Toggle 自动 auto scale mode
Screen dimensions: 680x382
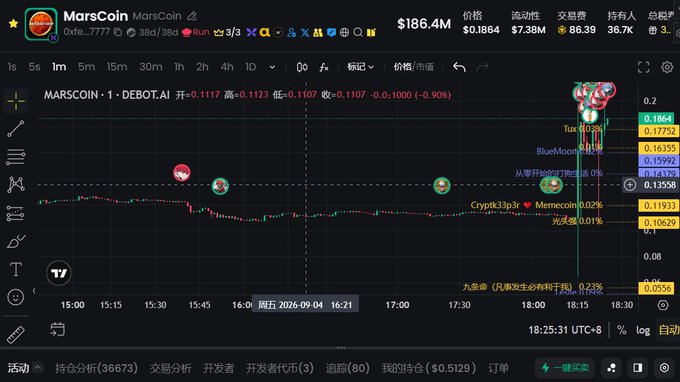[x=669, y=330]
